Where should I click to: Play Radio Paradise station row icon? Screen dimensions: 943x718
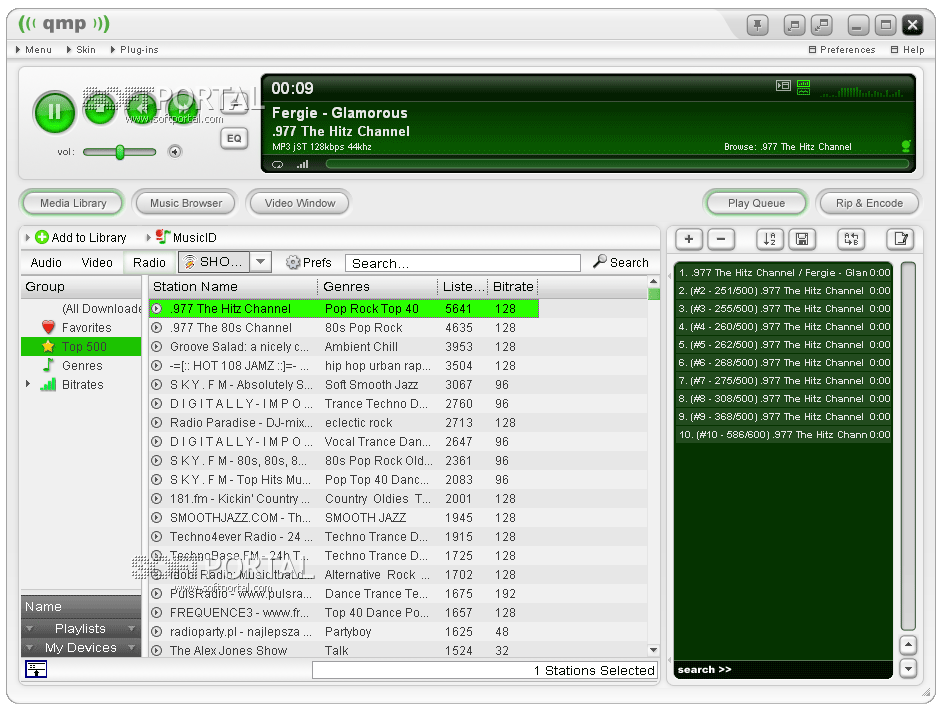pyautogui.click(x=157, y=423)
